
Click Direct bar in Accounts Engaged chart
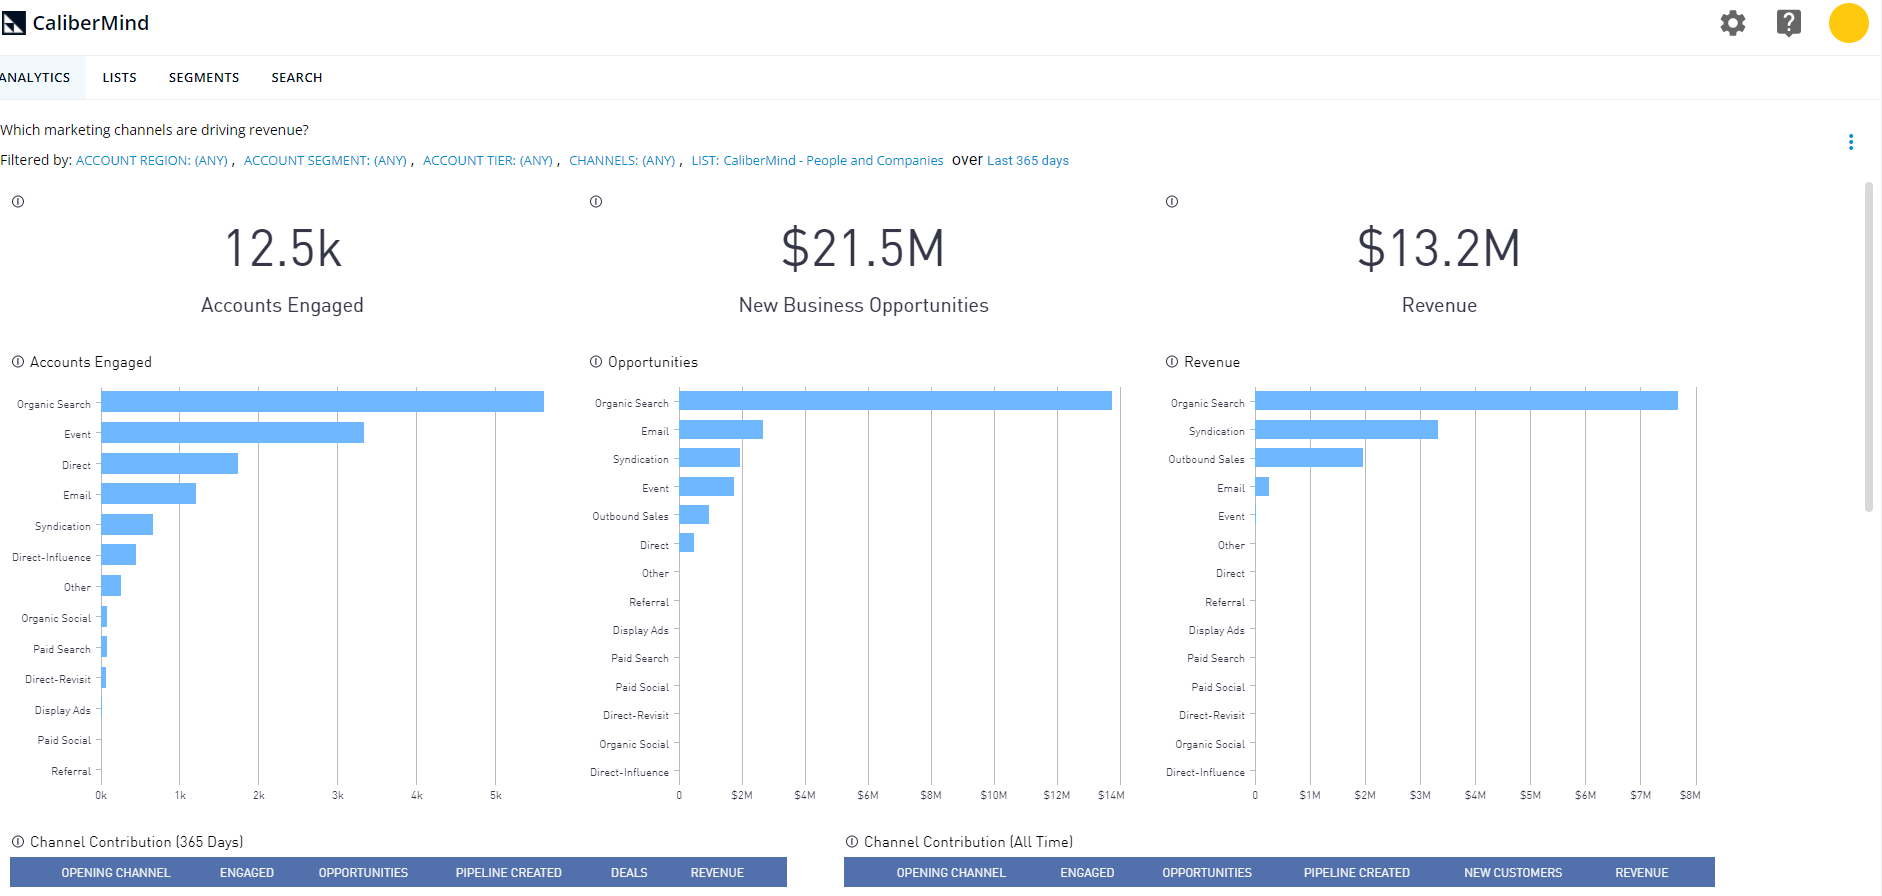coord(170,463)
